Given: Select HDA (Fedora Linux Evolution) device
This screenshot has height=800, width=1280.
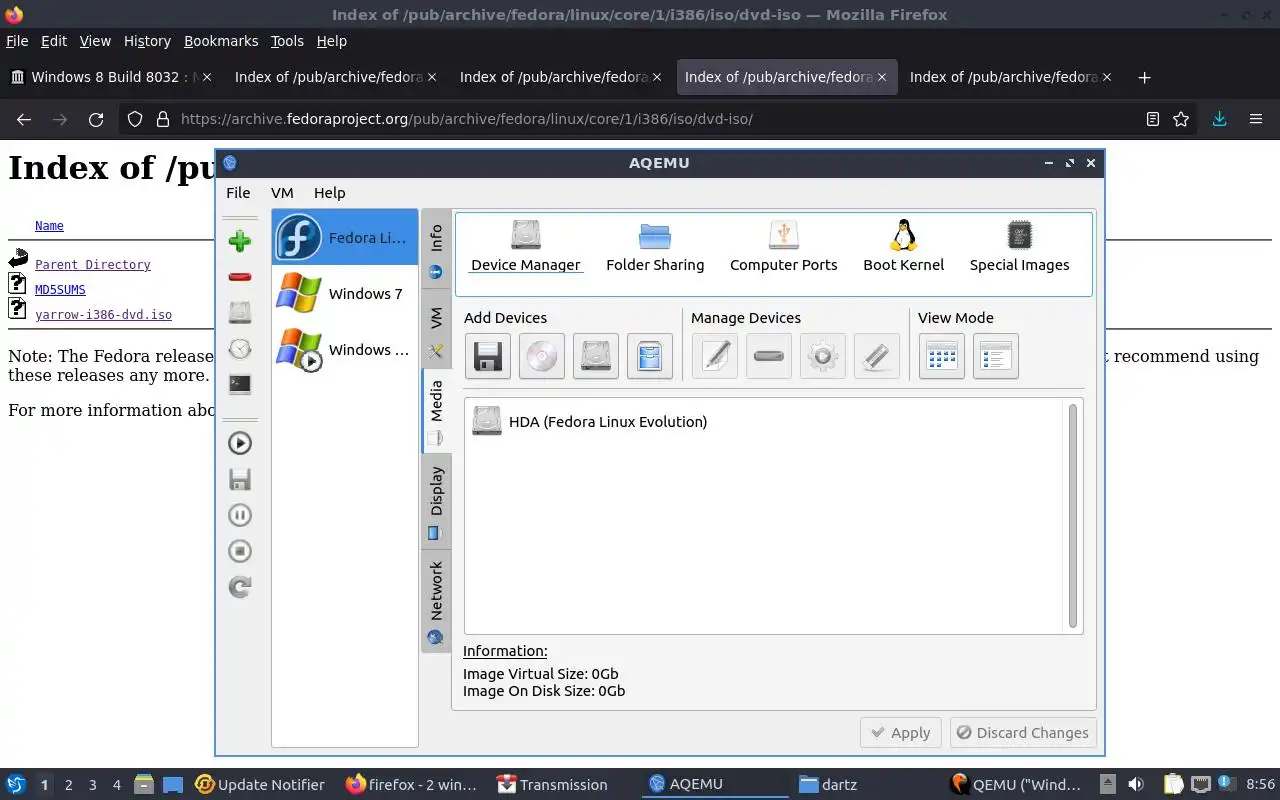Looking at the screenshot, I should [x=590, y=421].
